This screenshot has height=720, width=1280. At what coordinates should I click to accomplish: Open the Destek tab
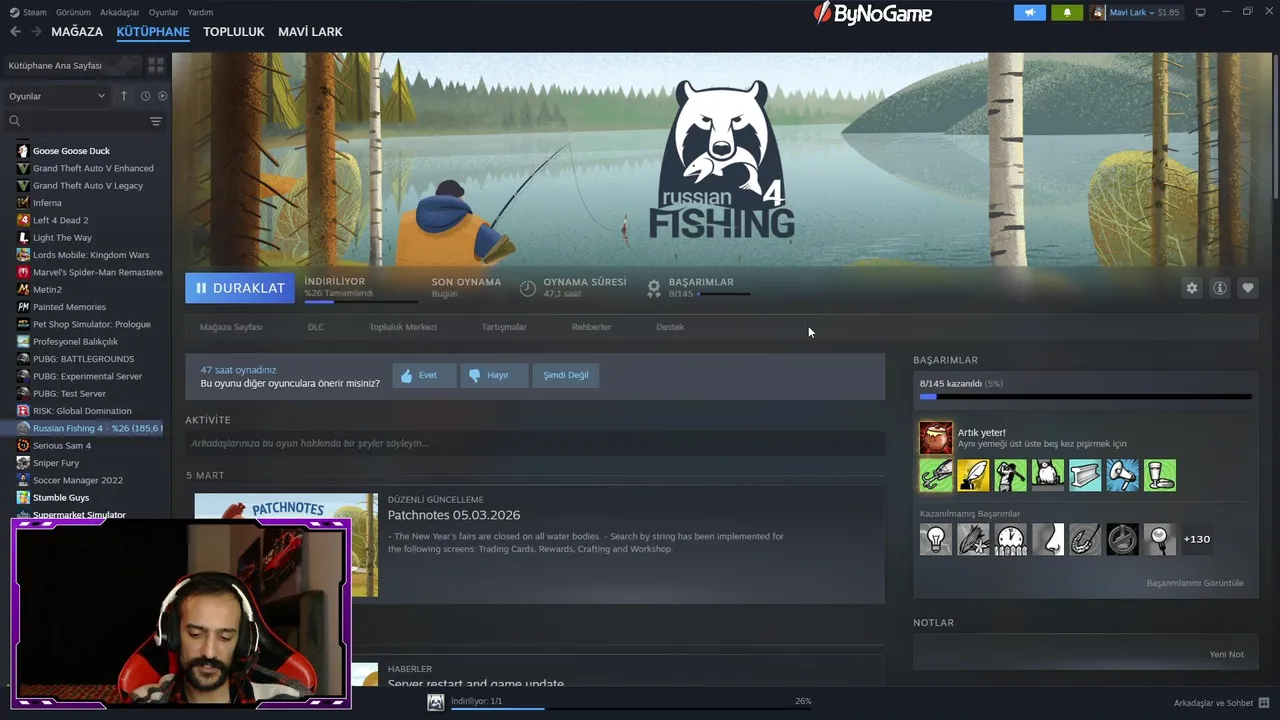click(x=670, y=327)
